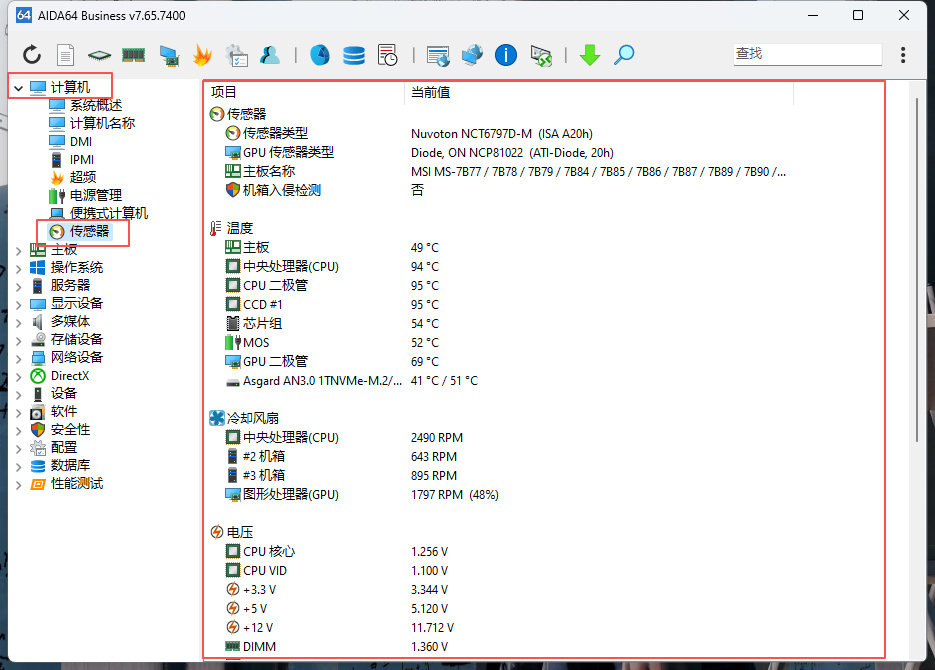Click the monitor diagnostics toolbar icon
The width and height of the screenshot is (935, 670).
pyautogui.click(x=169, y=55)
